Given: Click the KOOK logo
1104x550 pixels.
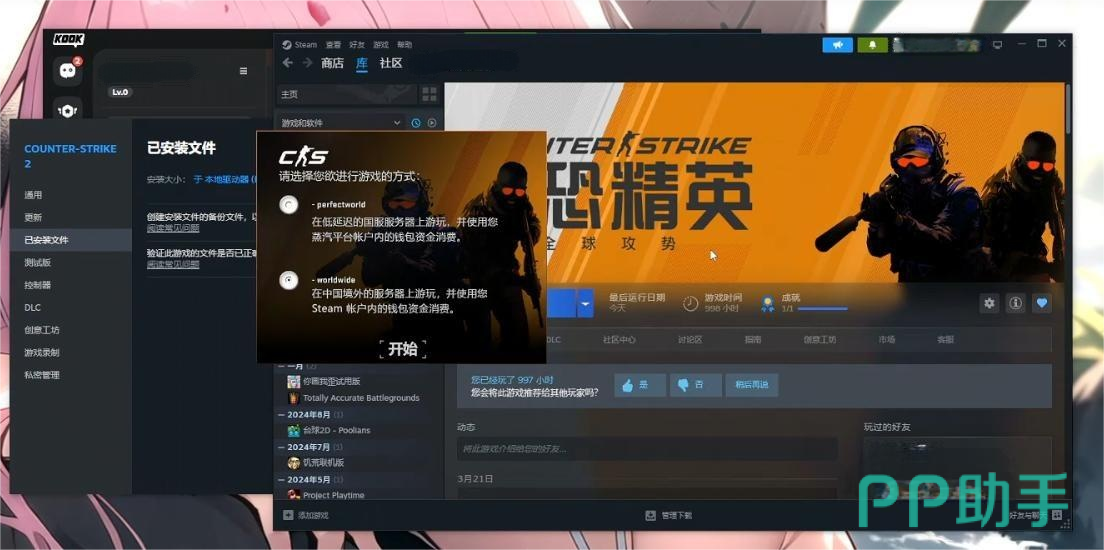Looking at the screenshot, I should (x=68, y=39).
